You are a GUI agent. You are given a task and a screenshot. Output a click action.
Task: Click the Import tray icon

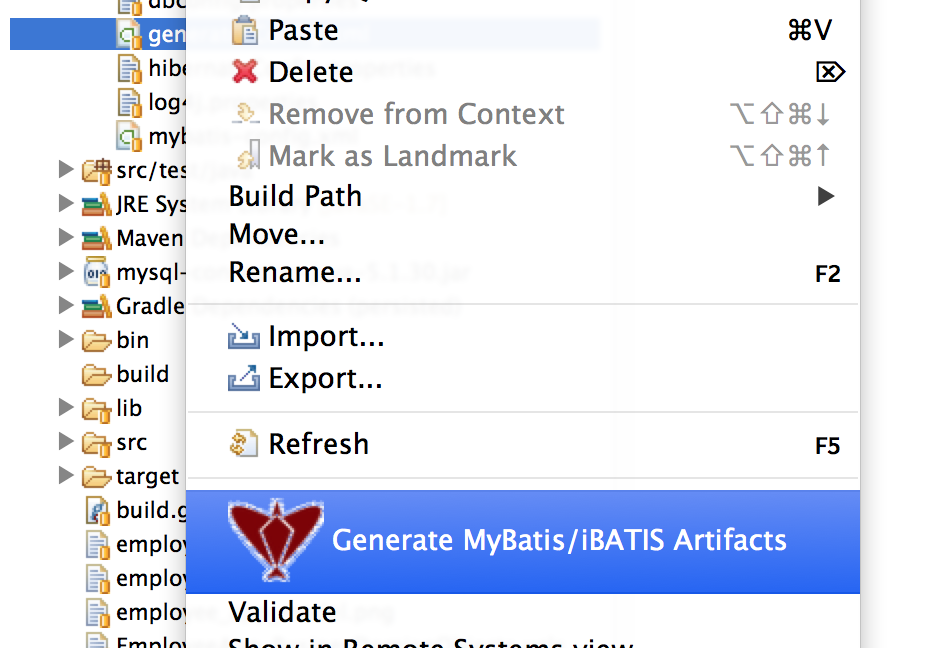(x=244, y=337)
